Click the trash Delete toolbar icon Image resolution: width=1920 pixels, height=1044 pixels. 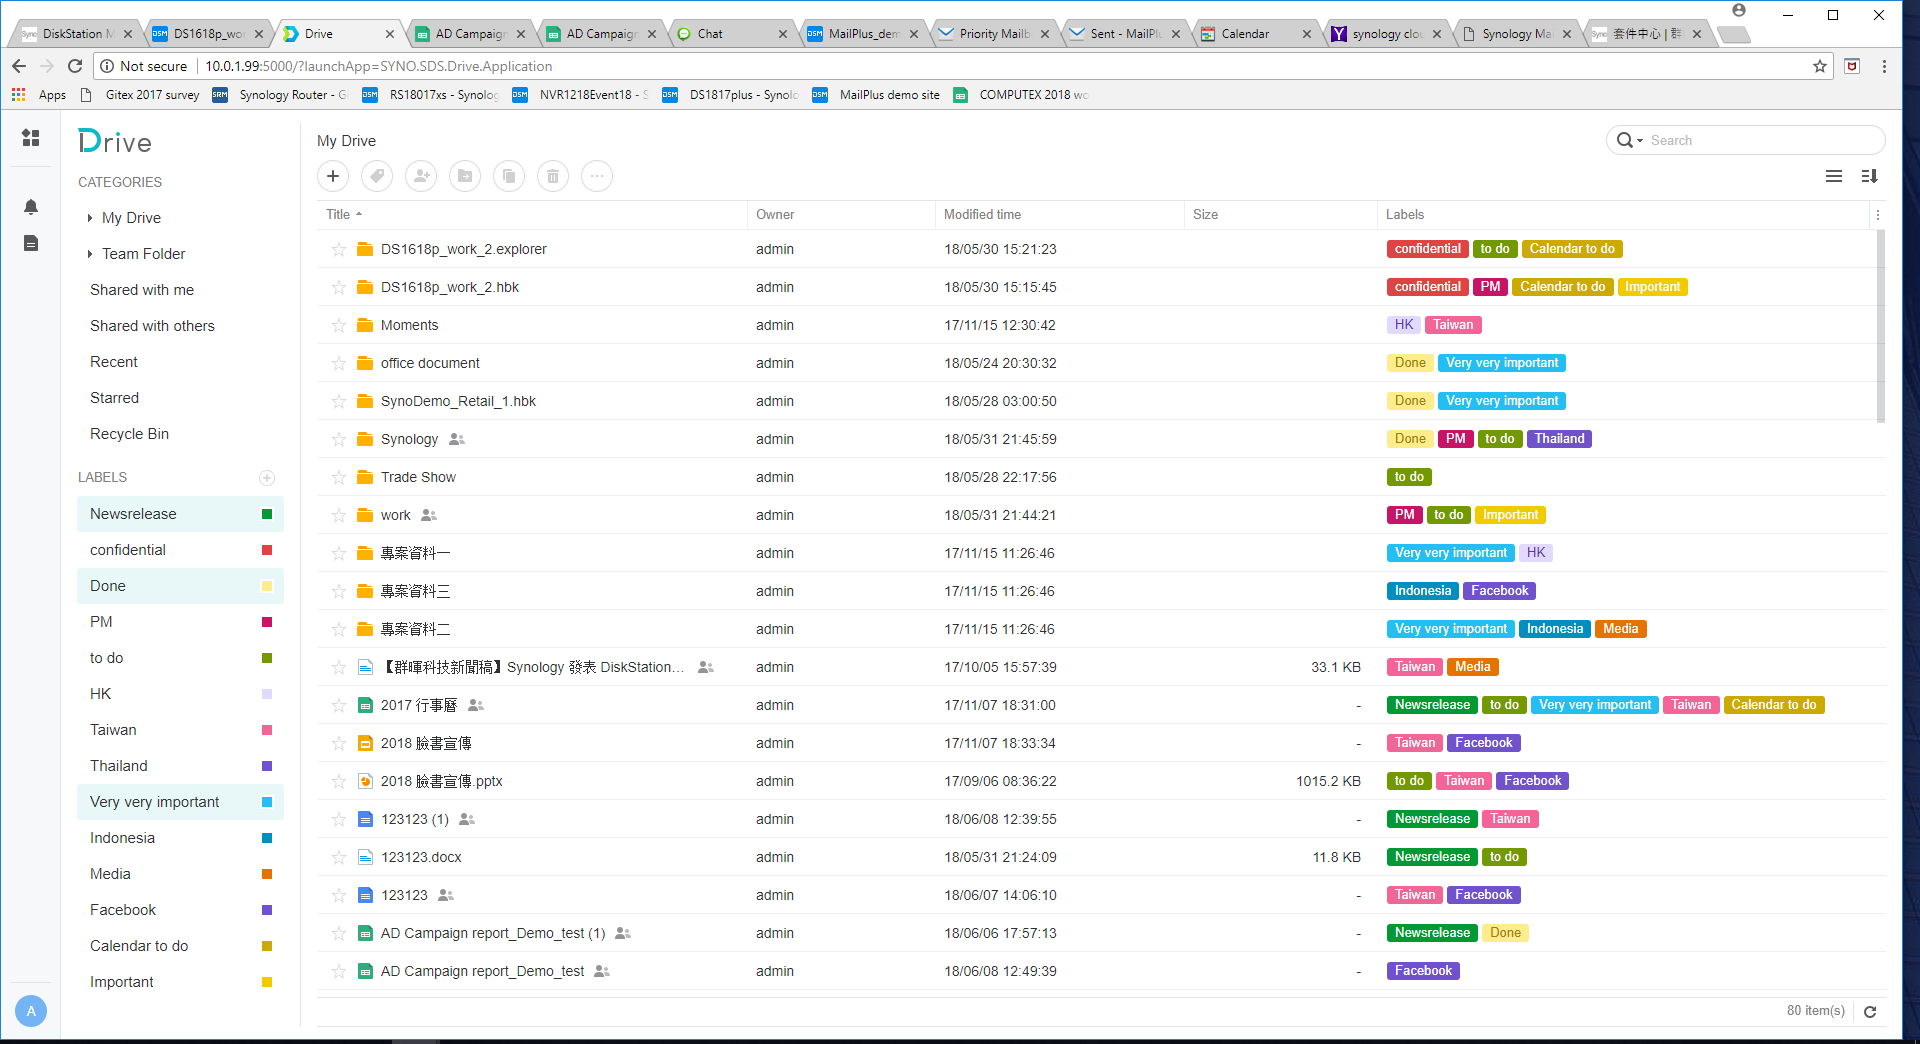(x=553, y=177)
